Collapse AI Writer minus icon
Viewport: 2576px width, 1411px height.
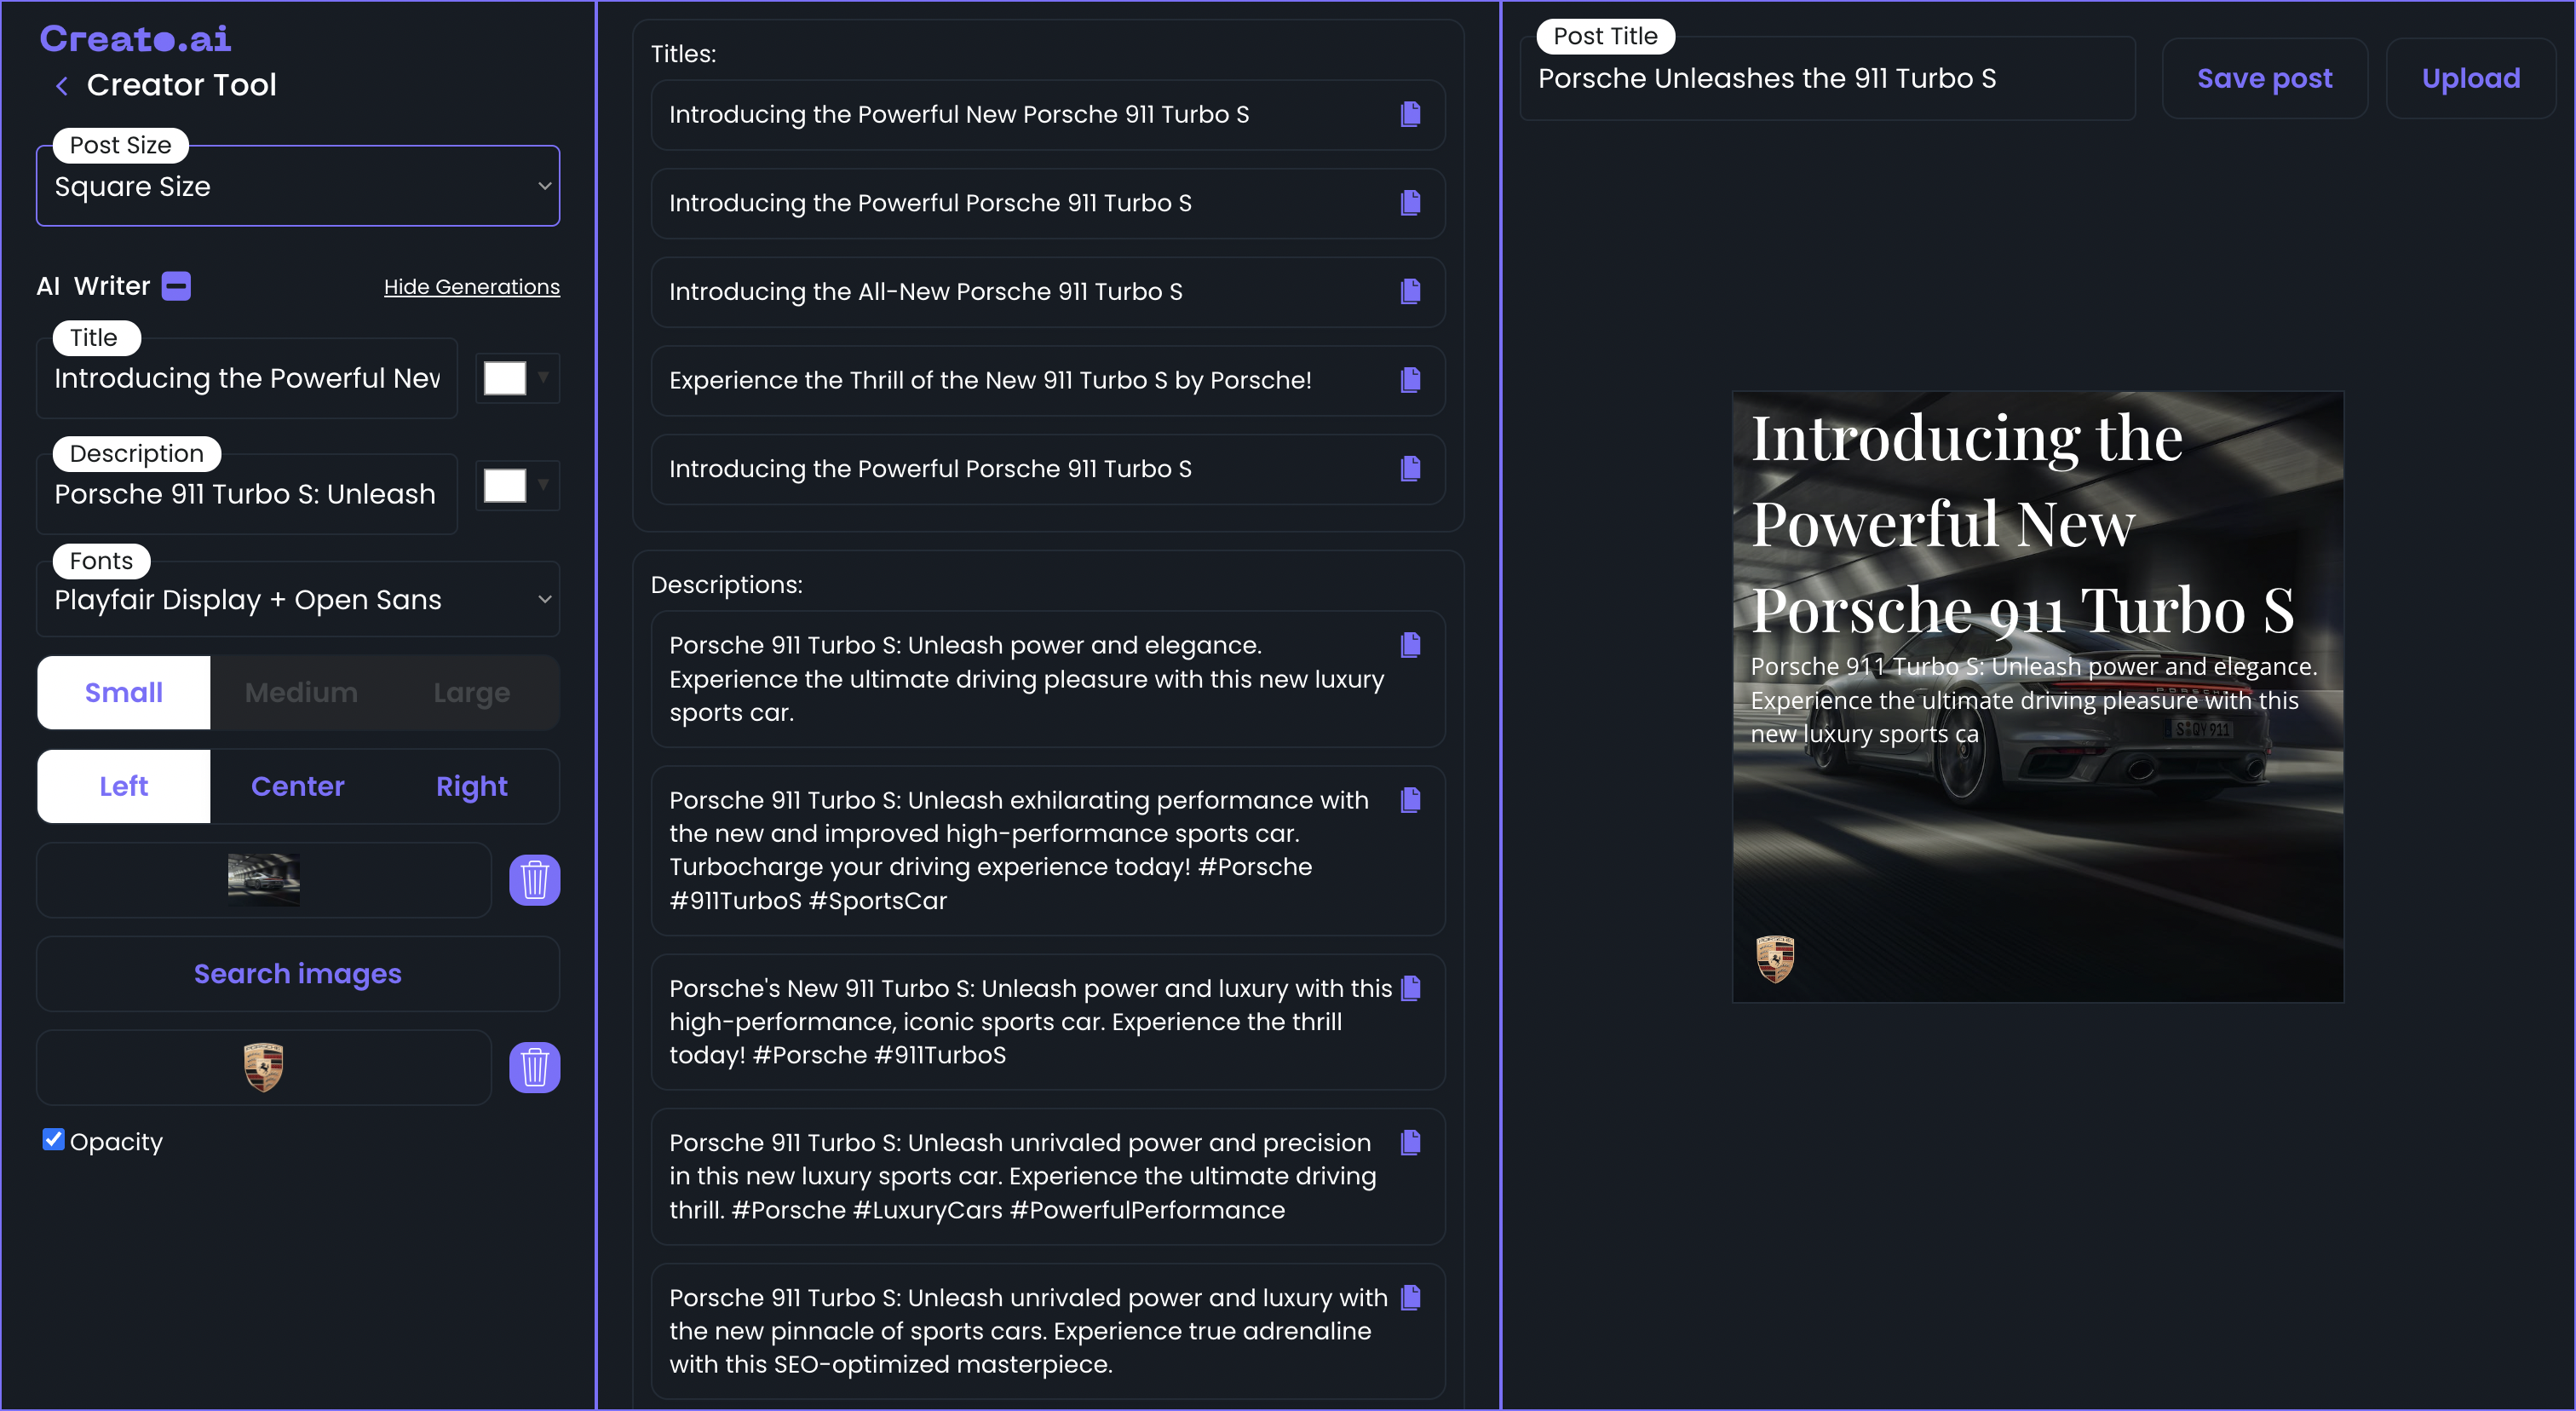[176, 286]
